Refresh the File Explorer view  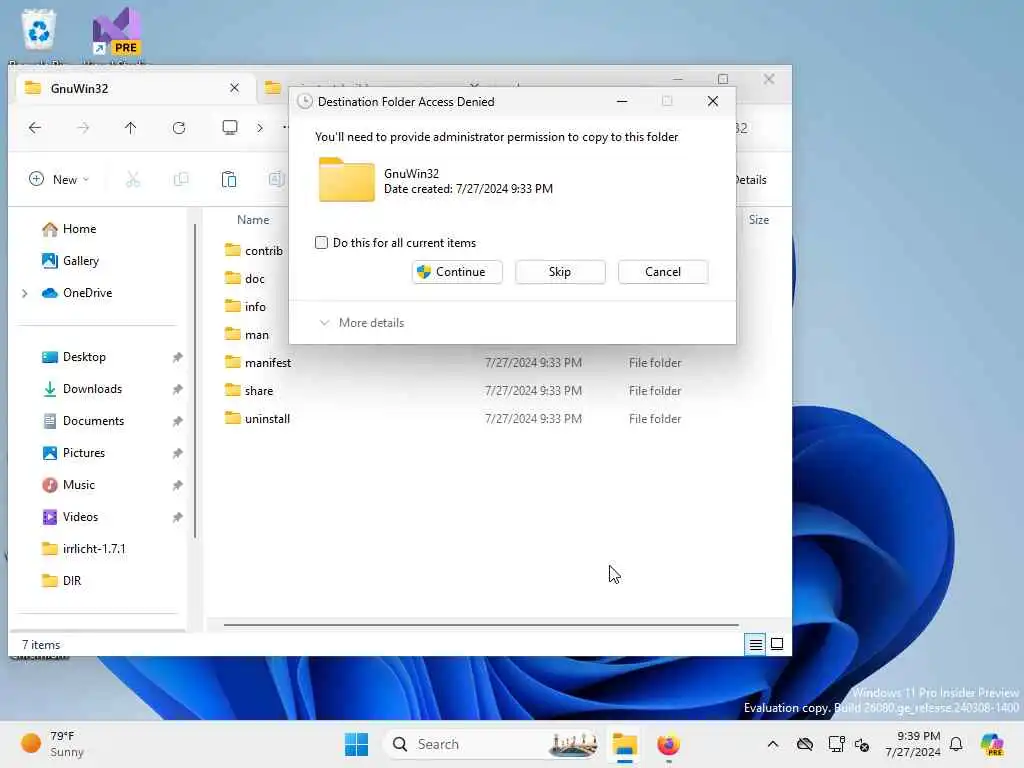tap(179, 128)
